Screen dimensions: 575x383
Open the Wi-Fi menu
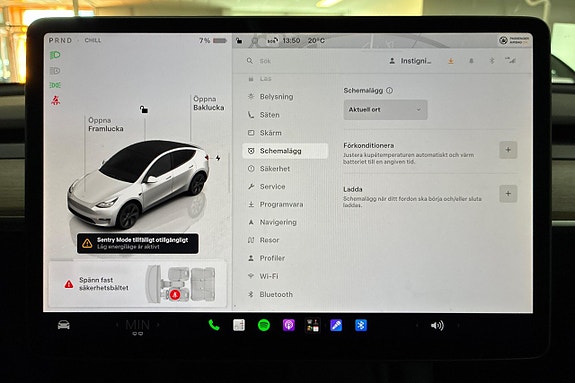click(285, 276)
